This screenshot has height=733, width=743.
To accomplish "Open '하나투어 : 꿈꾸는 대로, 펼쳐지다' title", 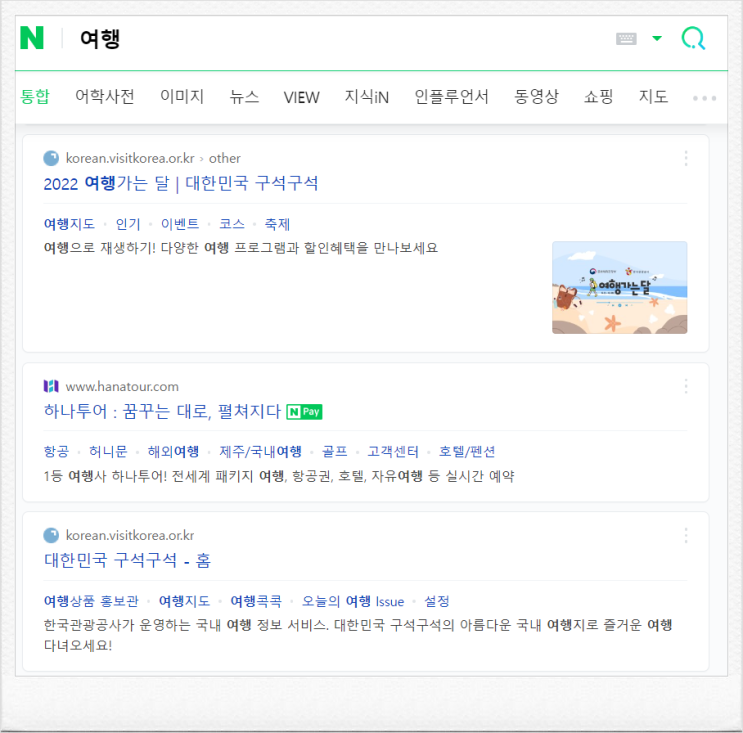I will (x=162, y=411).
